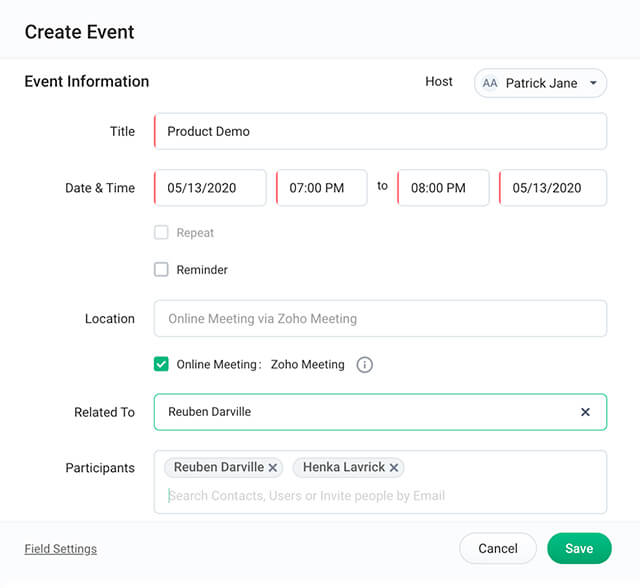Open the end date field after 08:00 PM
This screenshot has height=588, width=640.
pos(553,188)
